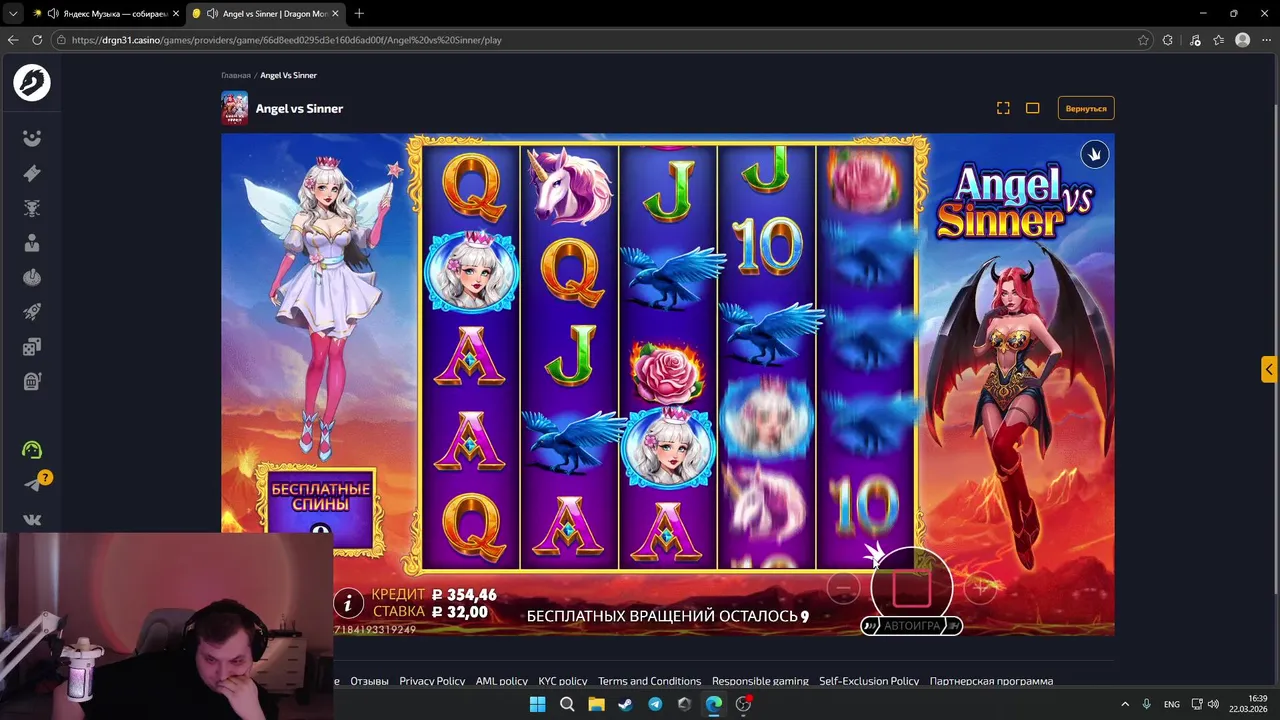Open the KYC policy footer link
The height and width of the screenshot is (720, 1280).
pos(563,681)
